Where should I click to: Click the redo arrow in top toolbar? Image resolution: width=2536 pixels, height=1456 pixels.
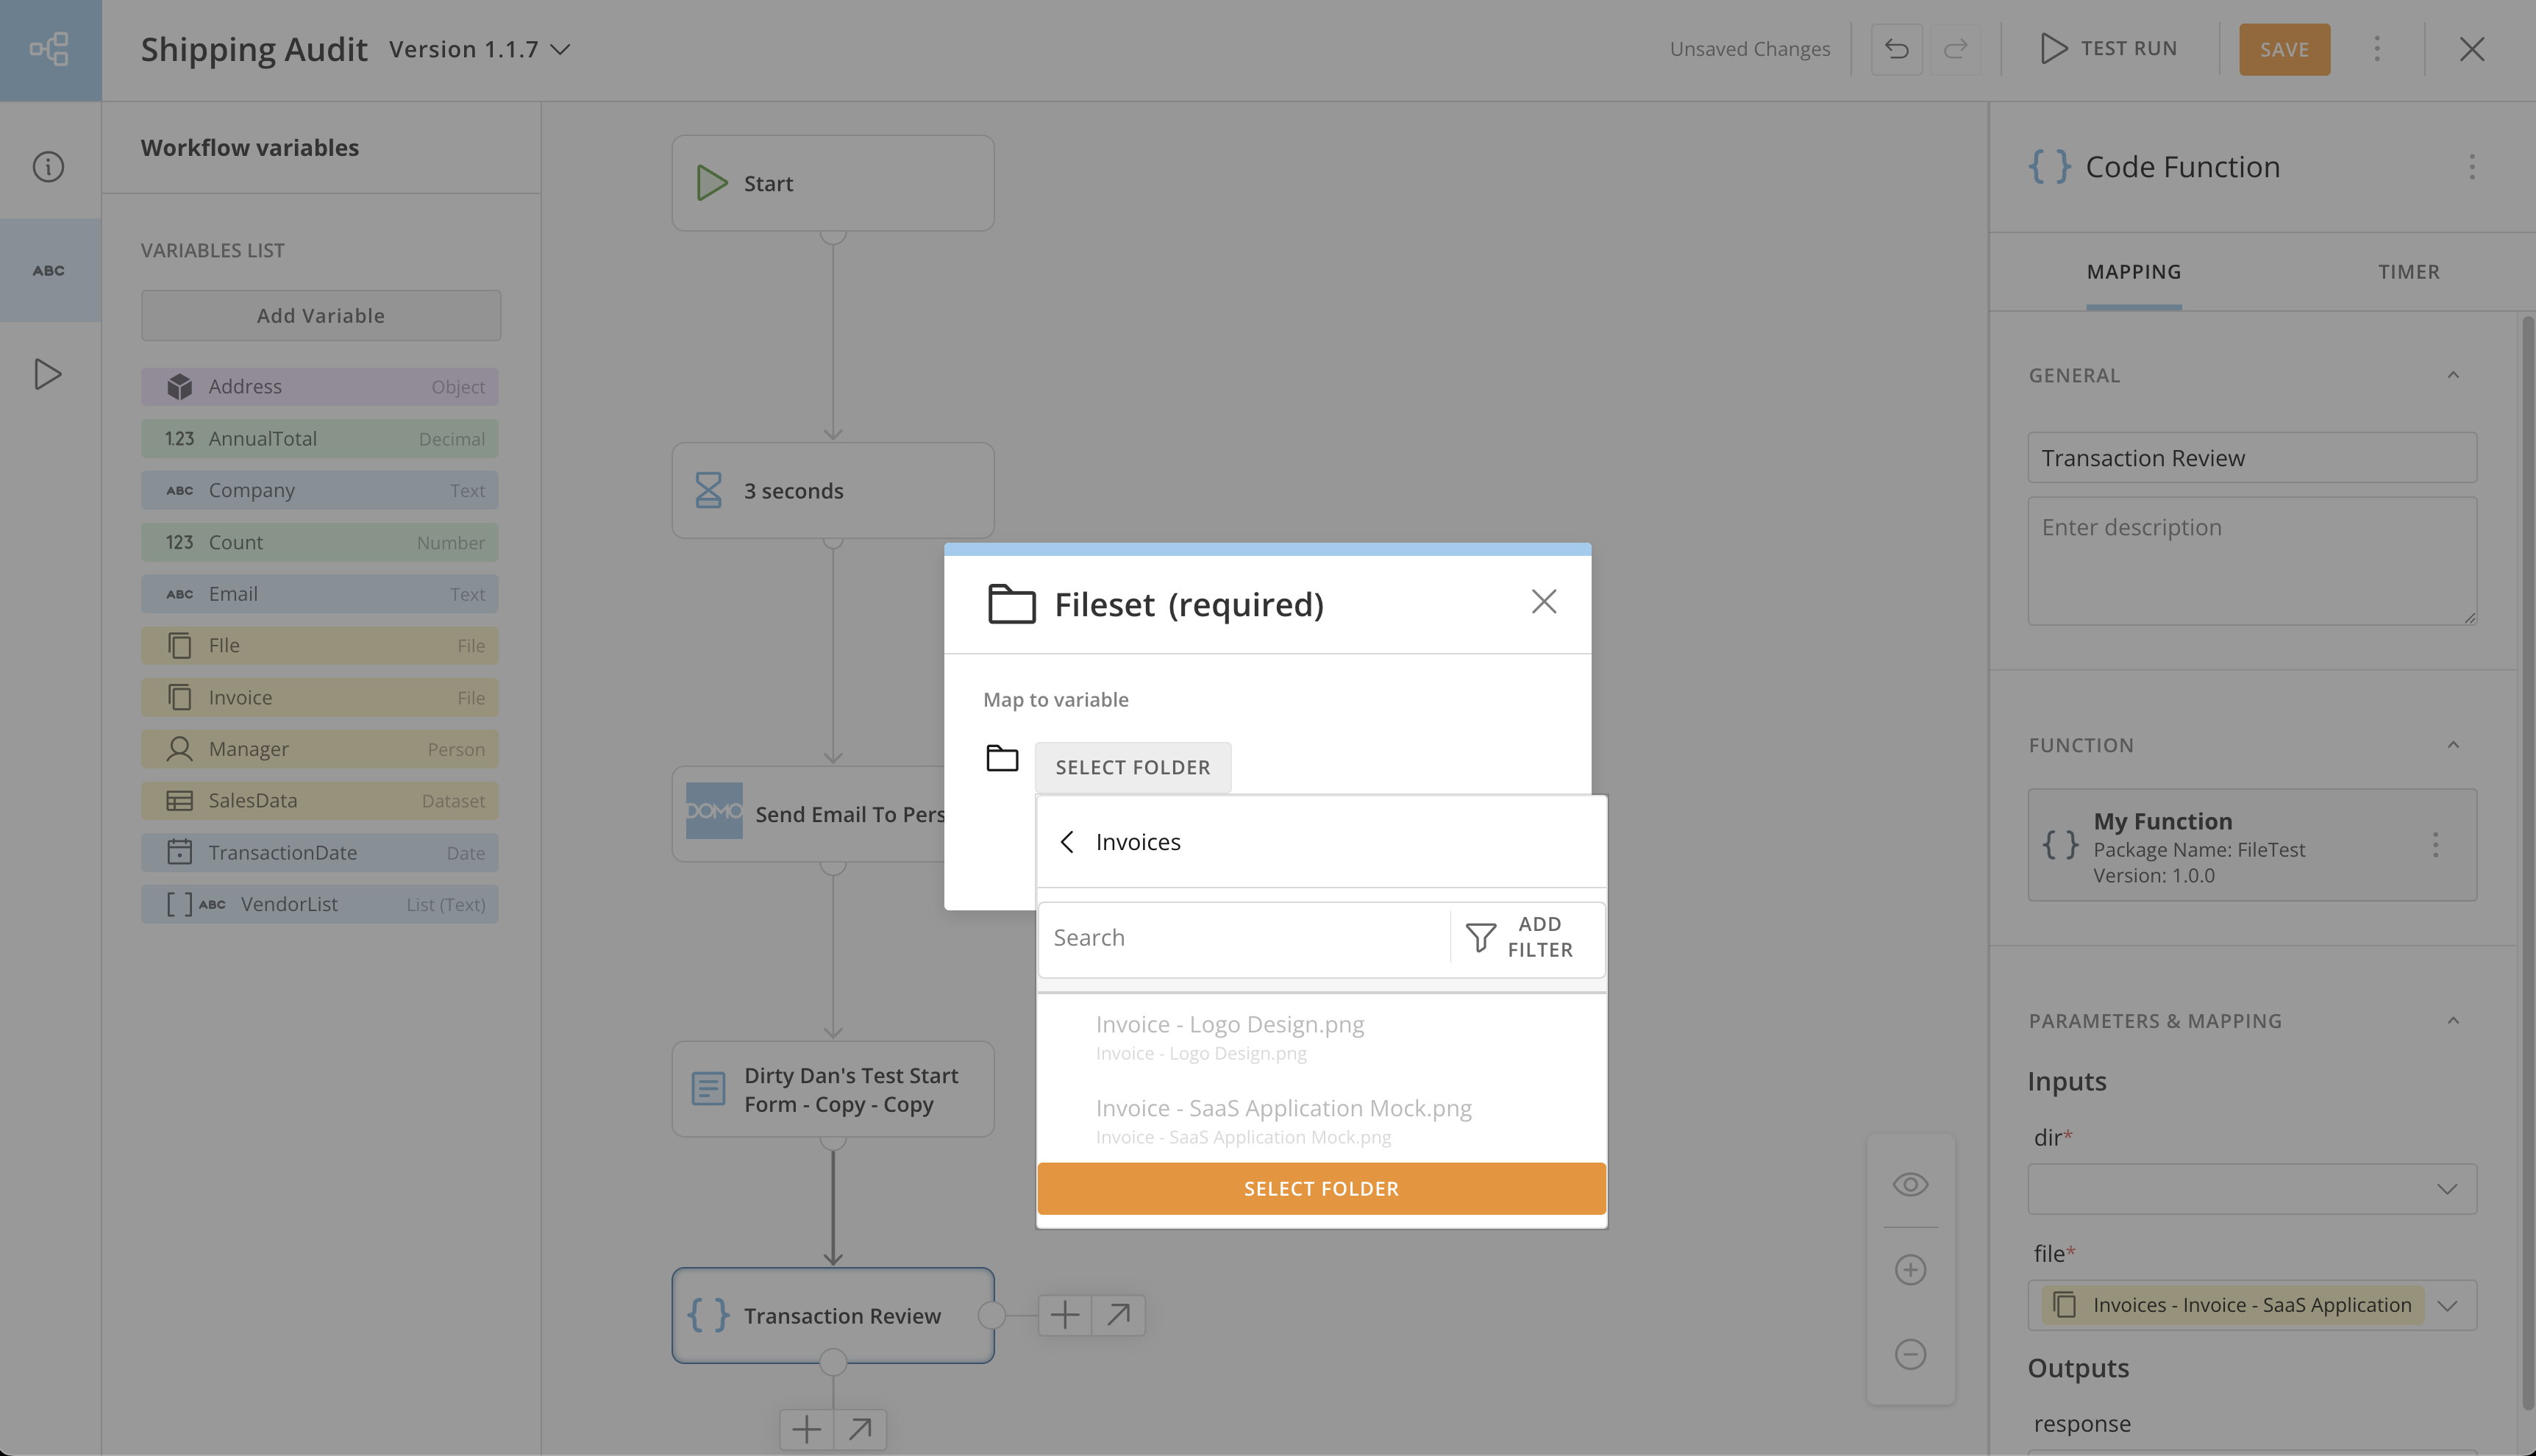1955,49
